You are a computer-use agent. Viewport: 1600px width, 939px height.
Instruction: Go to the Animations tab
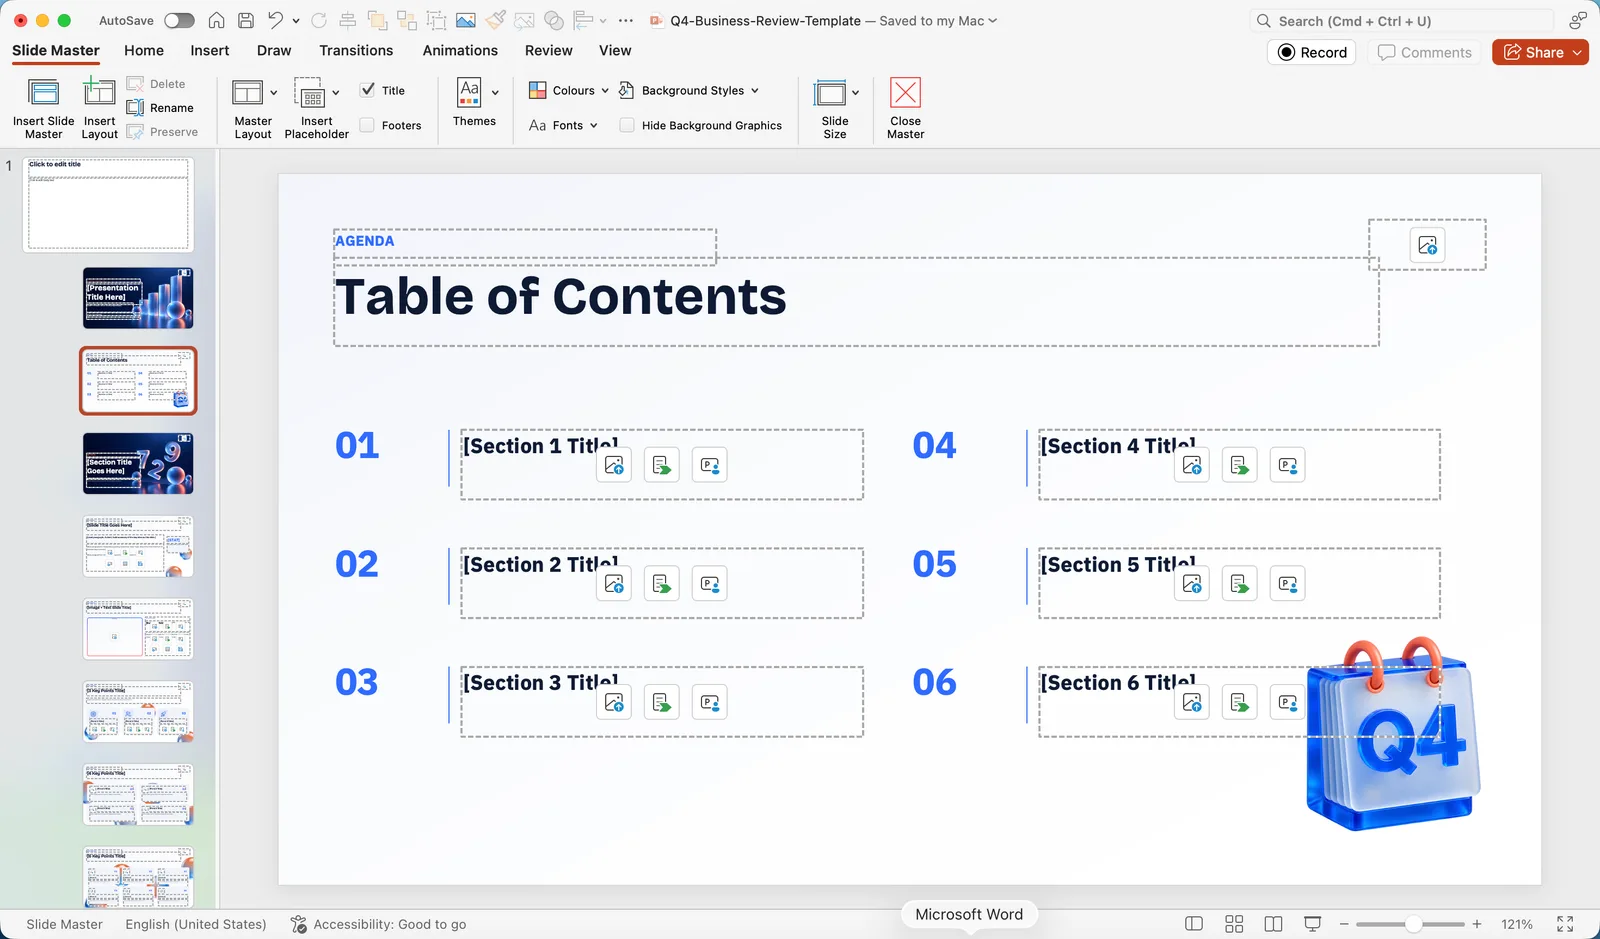[460, 50]
